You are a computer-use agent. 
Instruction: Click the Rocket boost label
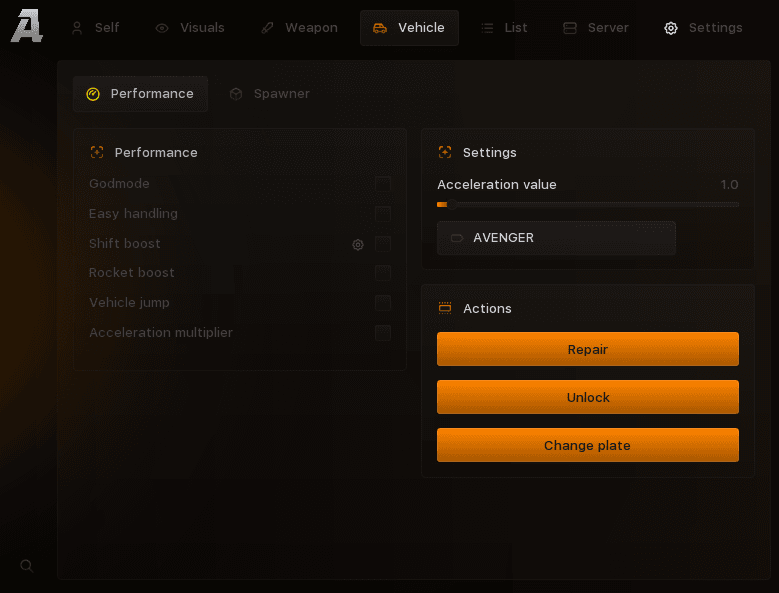pyautogui.click(x=132, y=273)
